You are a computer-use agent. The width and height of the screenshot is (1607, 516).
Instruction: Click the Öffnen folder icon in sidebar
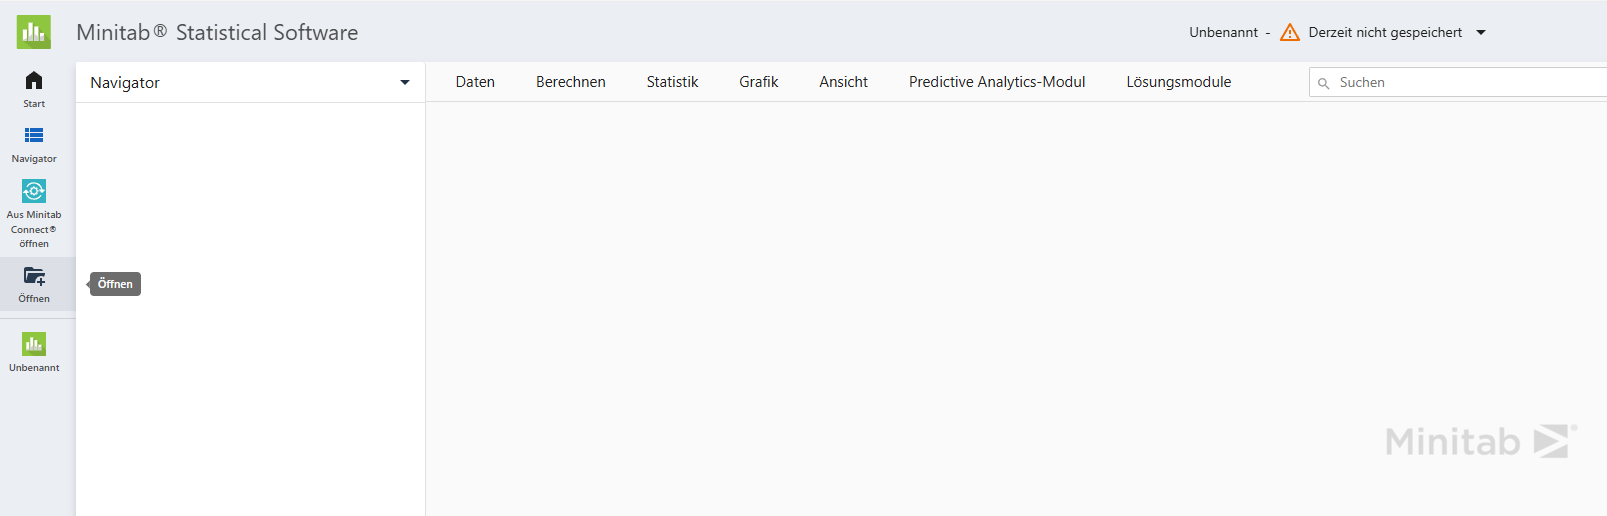tap(34, 276)
